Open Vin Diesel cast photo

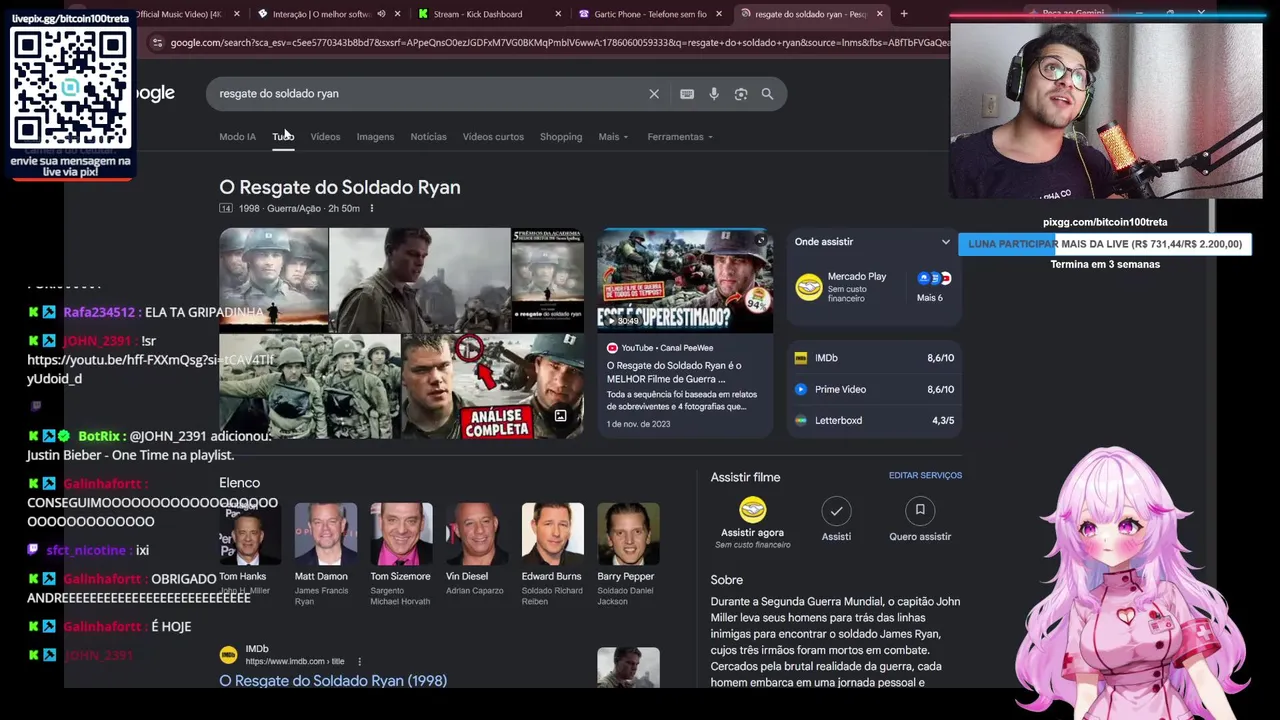pyautogui.click(x=477, y=534)
